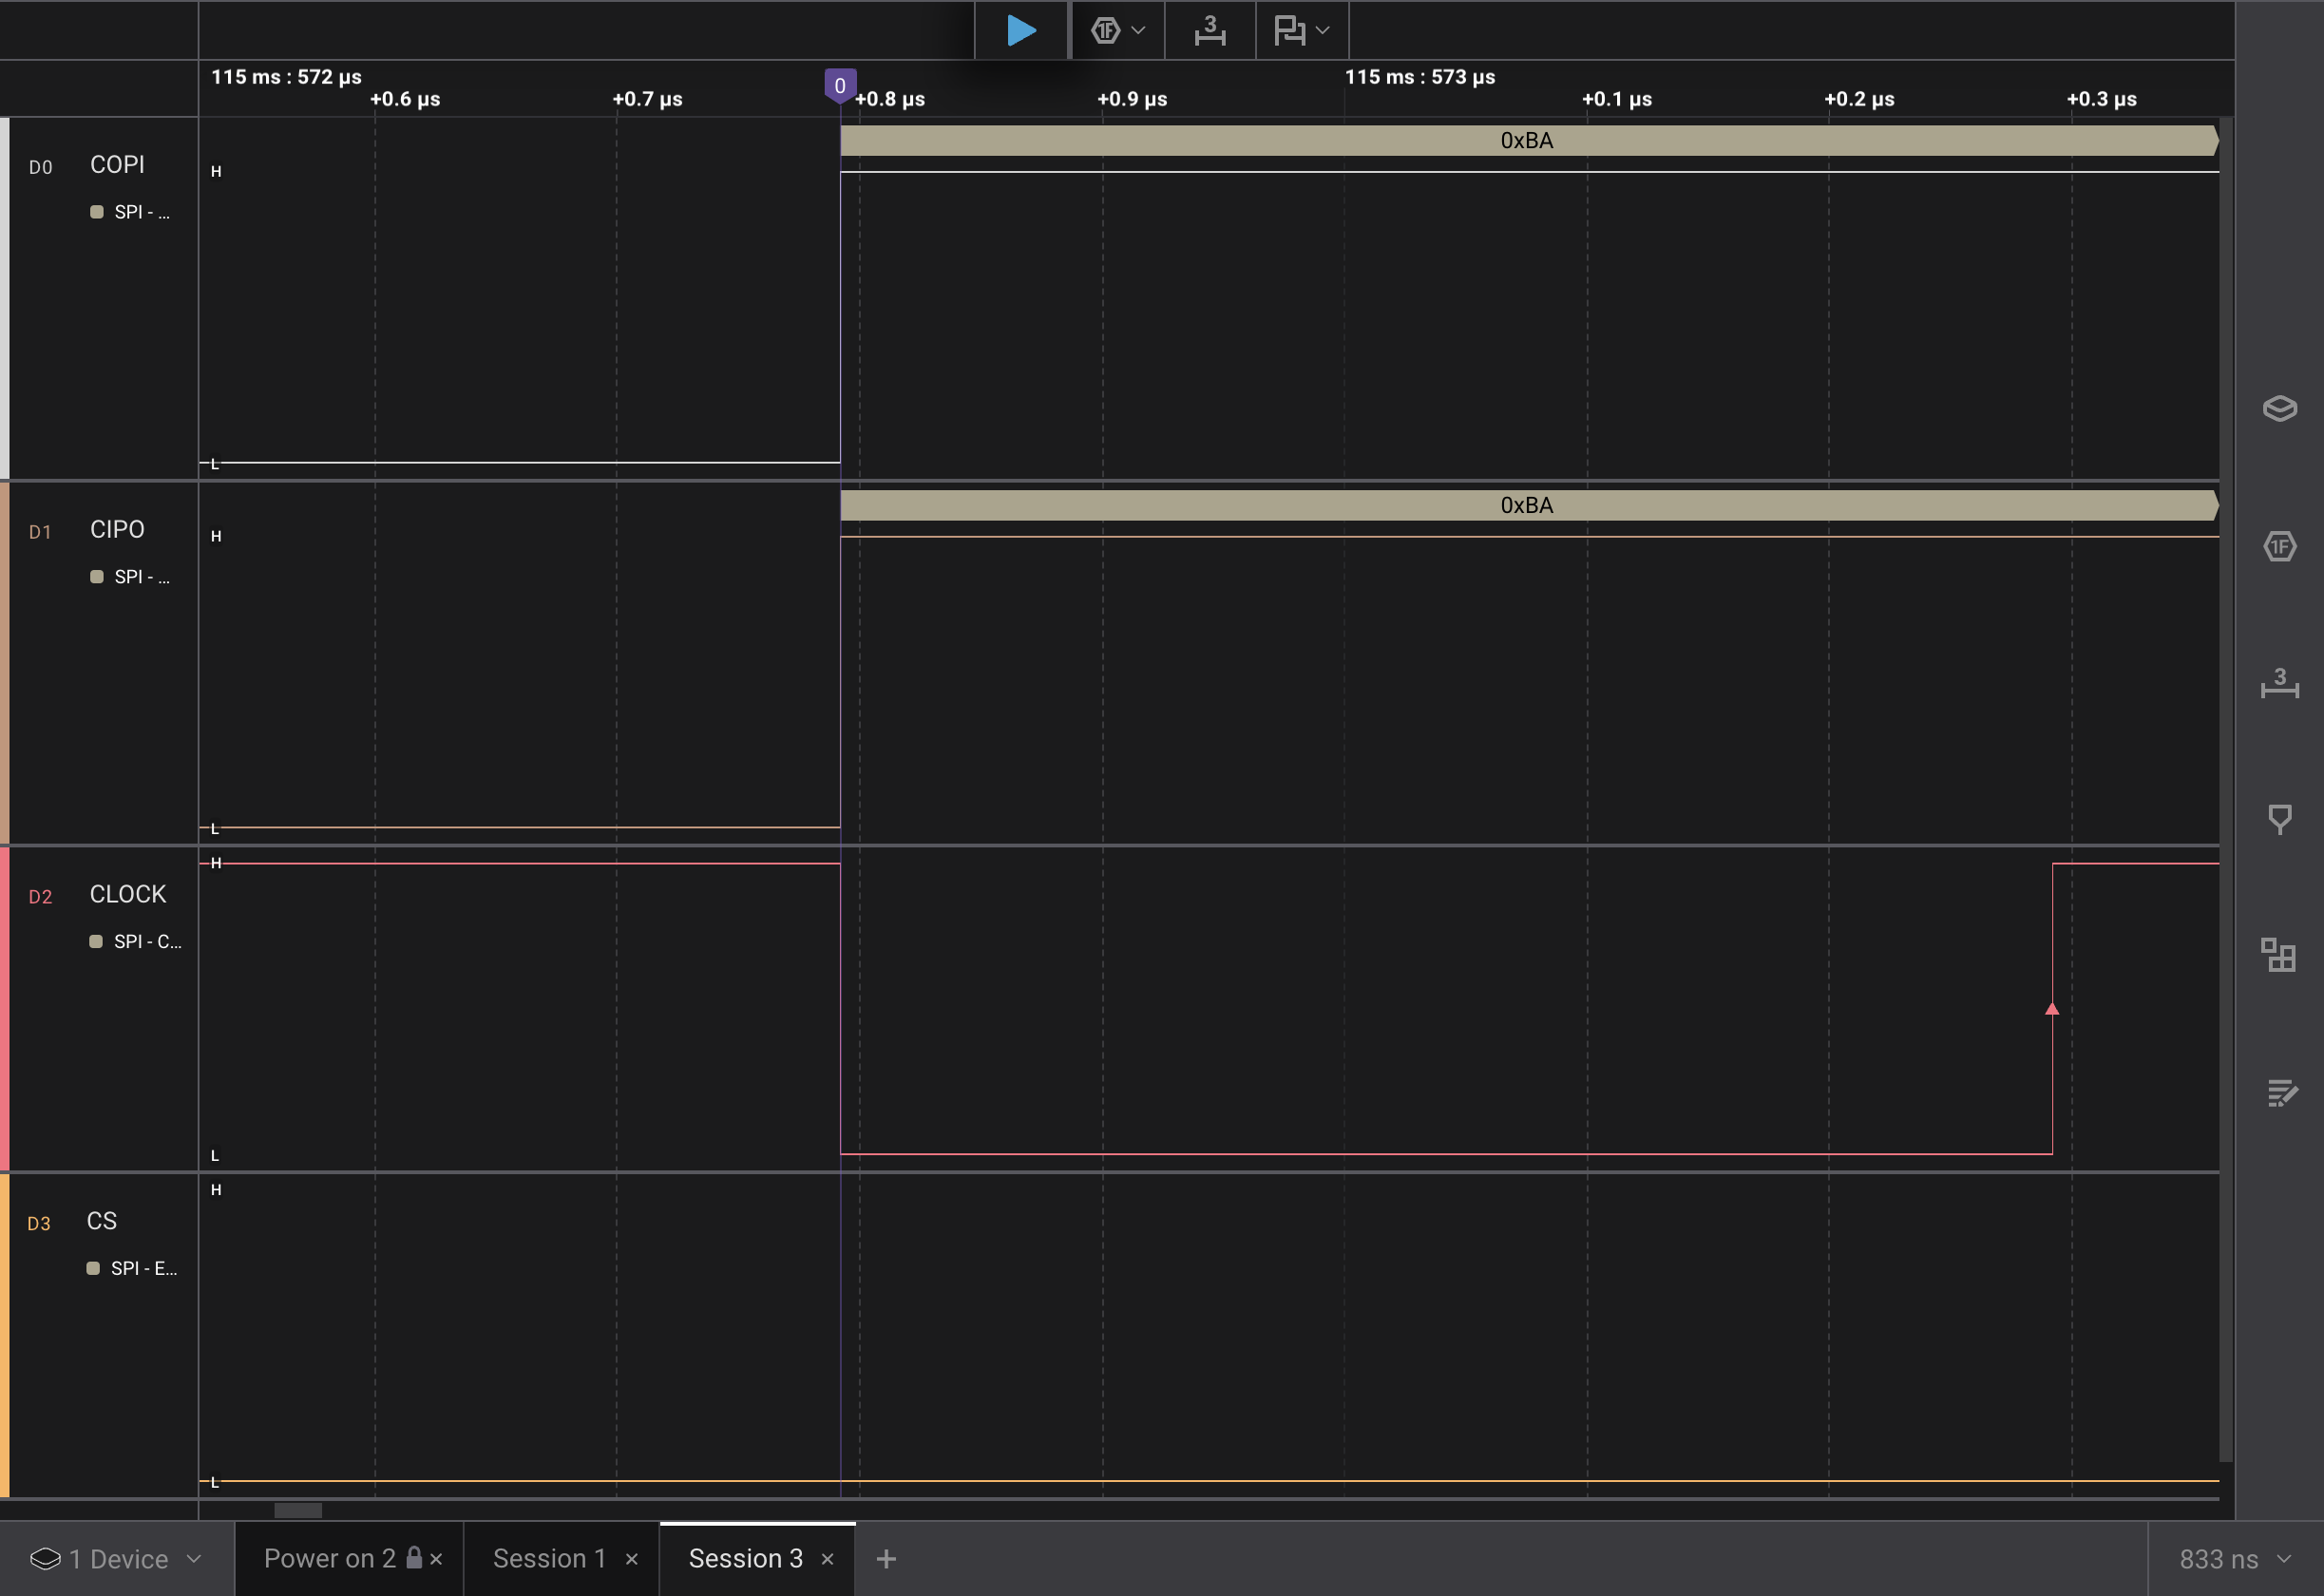Open the Device Settings icon in right sidebar
This screenshot has width=2324, height=1596.
2279,408
